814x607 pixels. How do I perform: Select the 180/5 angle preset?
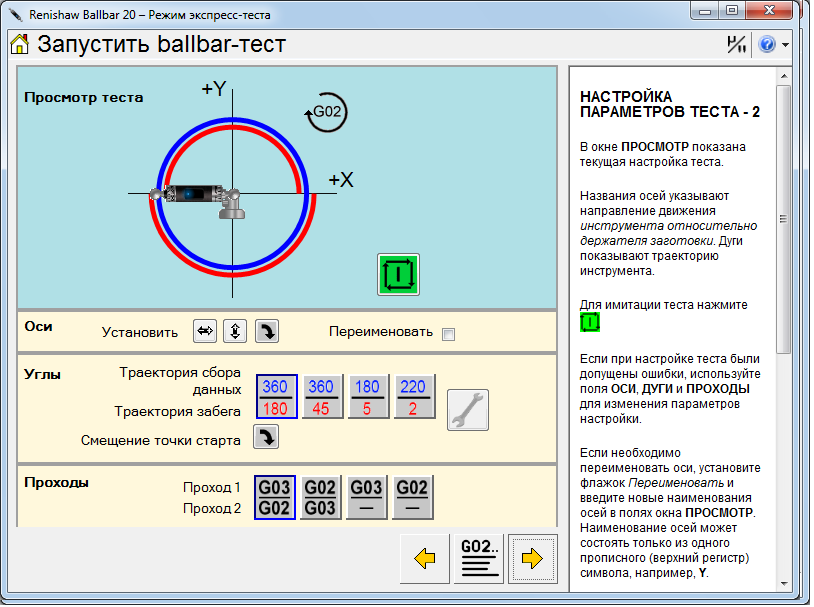[x=368, y=397]
